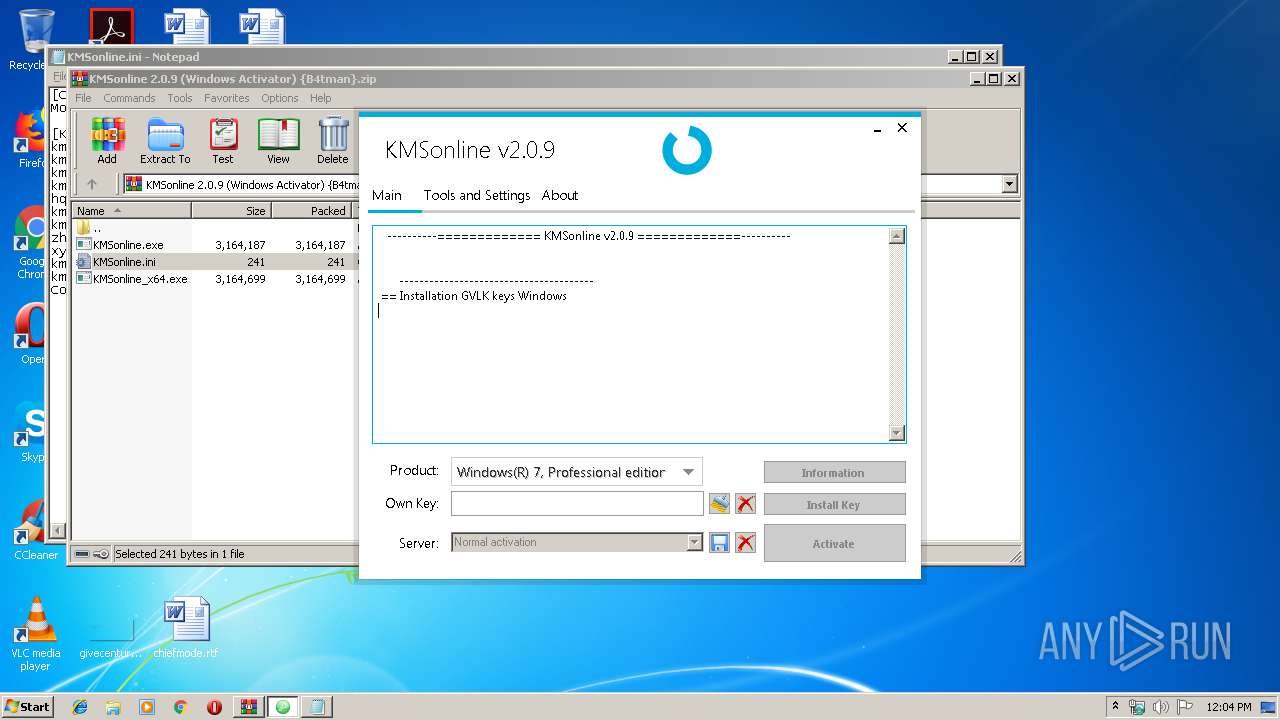Switch to WinRAR taskbar button
This screenshot has width=1280, height=720.
pyautogui.click(x=249, y=707)
